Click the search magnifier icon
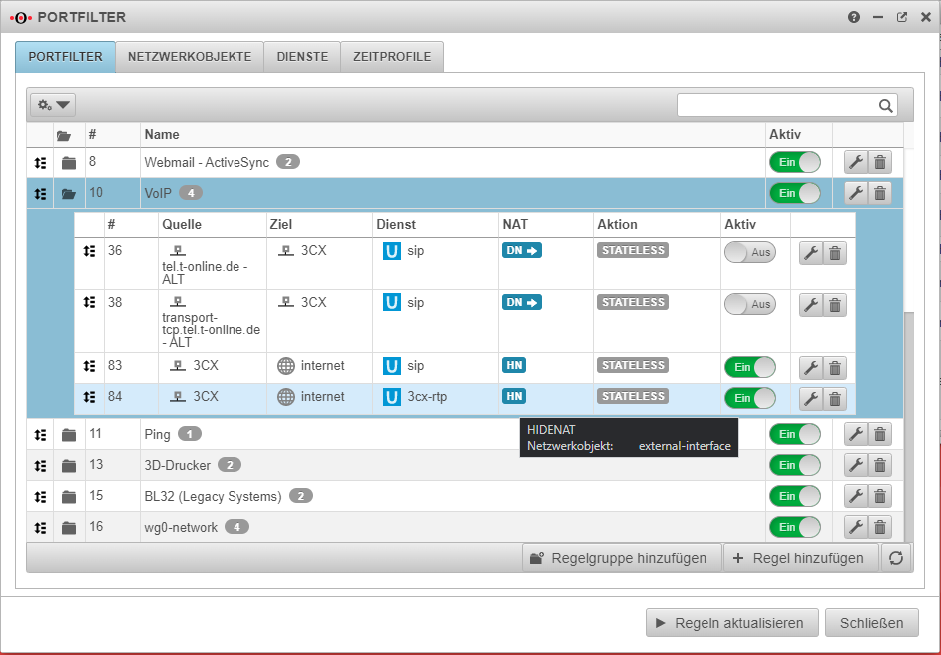Viewport: 941px width, 655px height. 885,106
